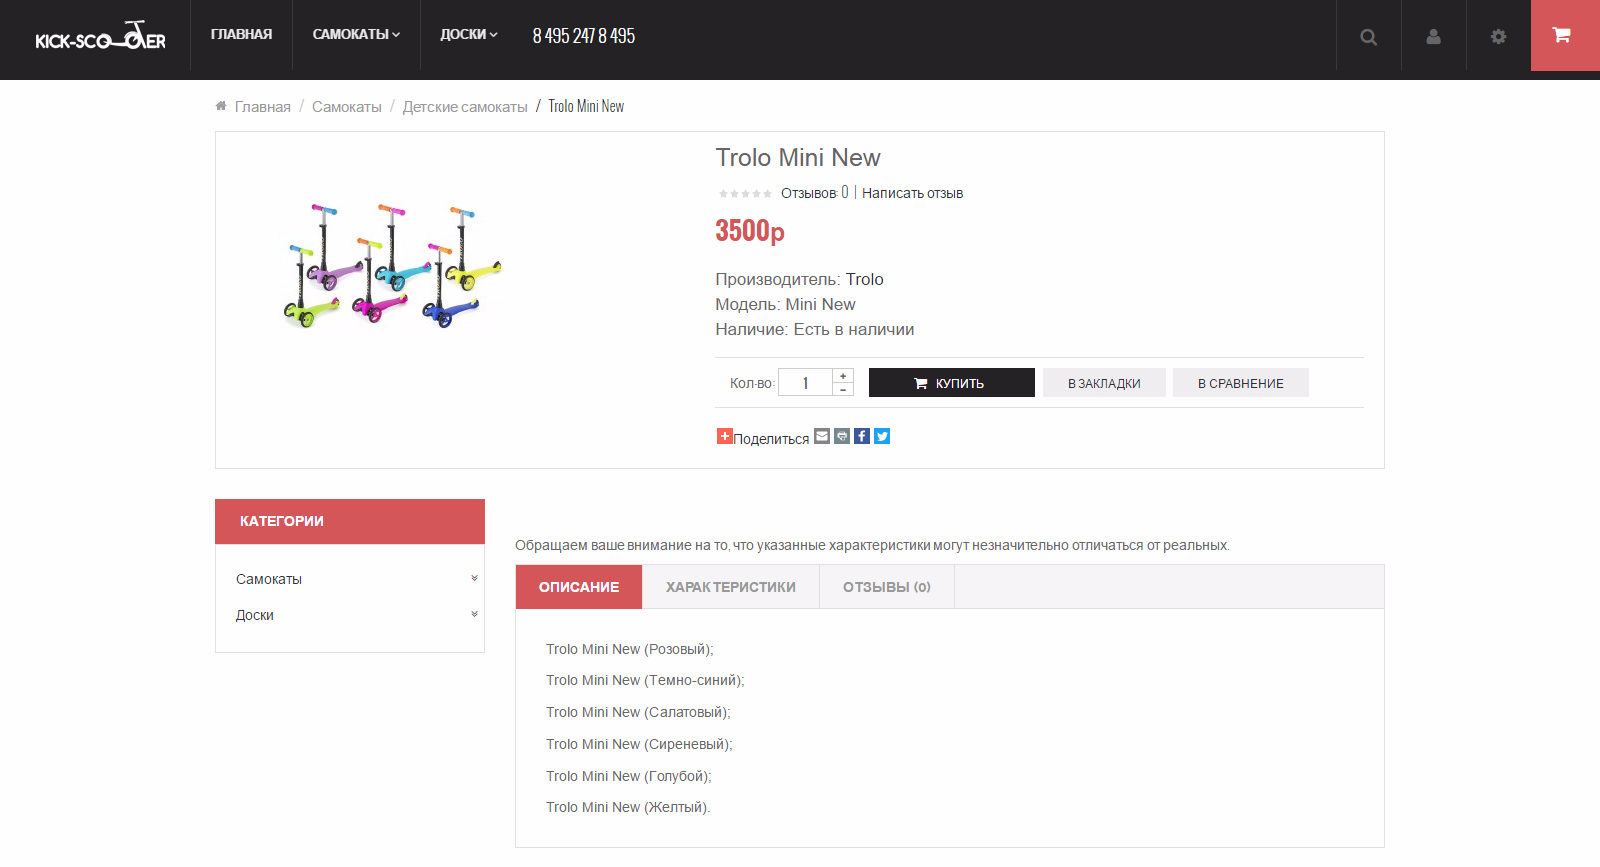Share the product by email icon
1600x867 pixels.
[x=822, y=436]
